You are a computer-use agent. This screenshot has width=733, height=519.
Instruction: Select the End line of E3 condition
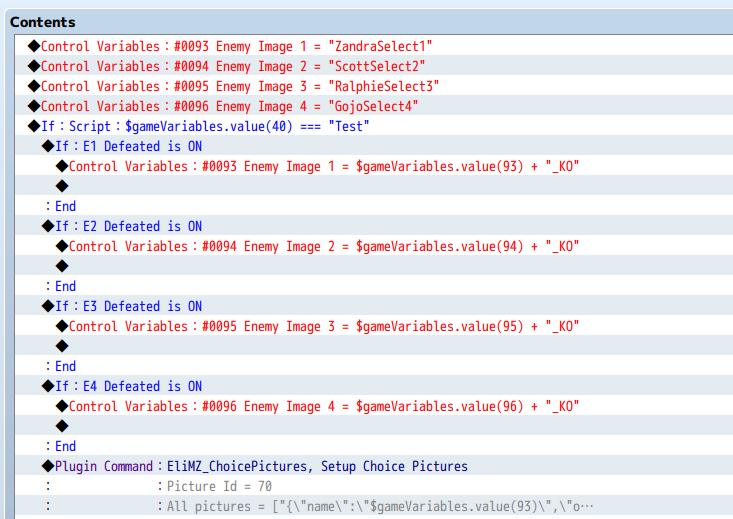tap(374, 366)
